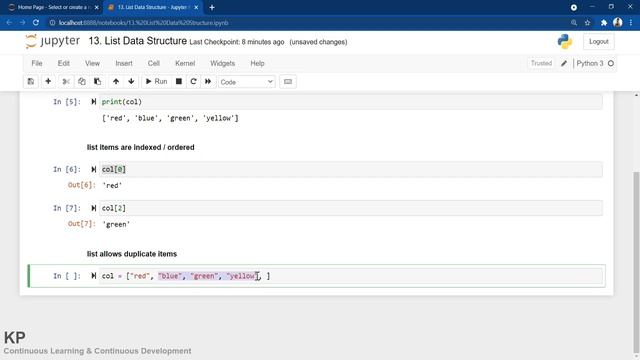Run cell icon beside In [6]
640x360 pixels.
click(93, 169)
